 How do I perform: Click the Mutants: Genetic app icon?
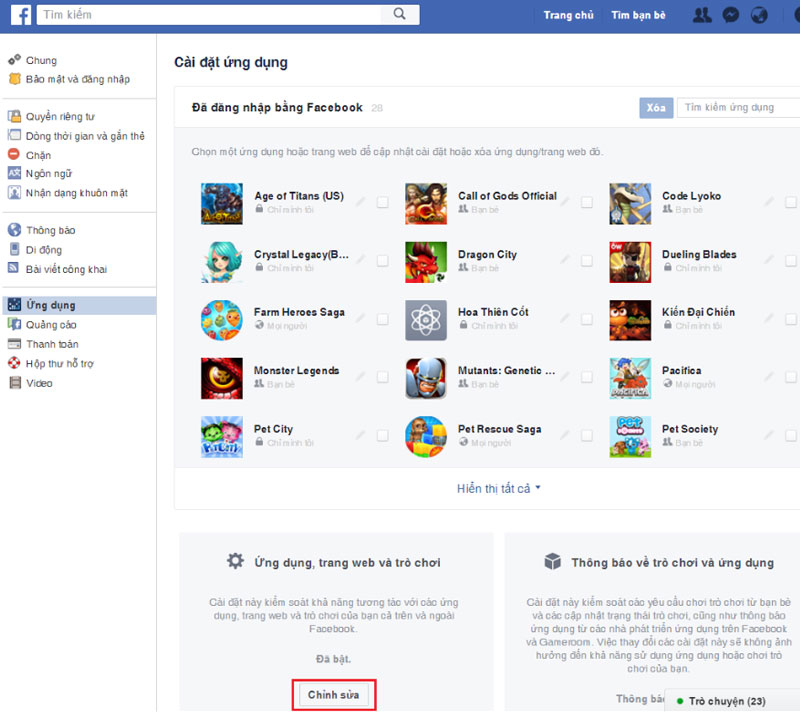point(426,378)
